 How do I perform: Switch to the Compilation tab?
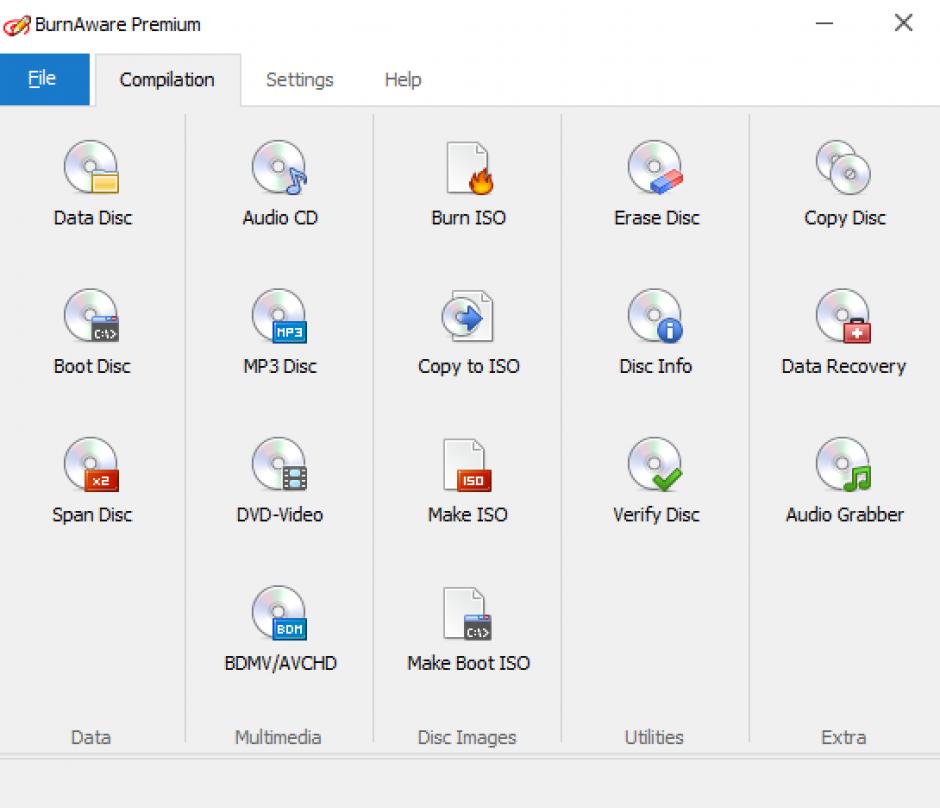167,80
